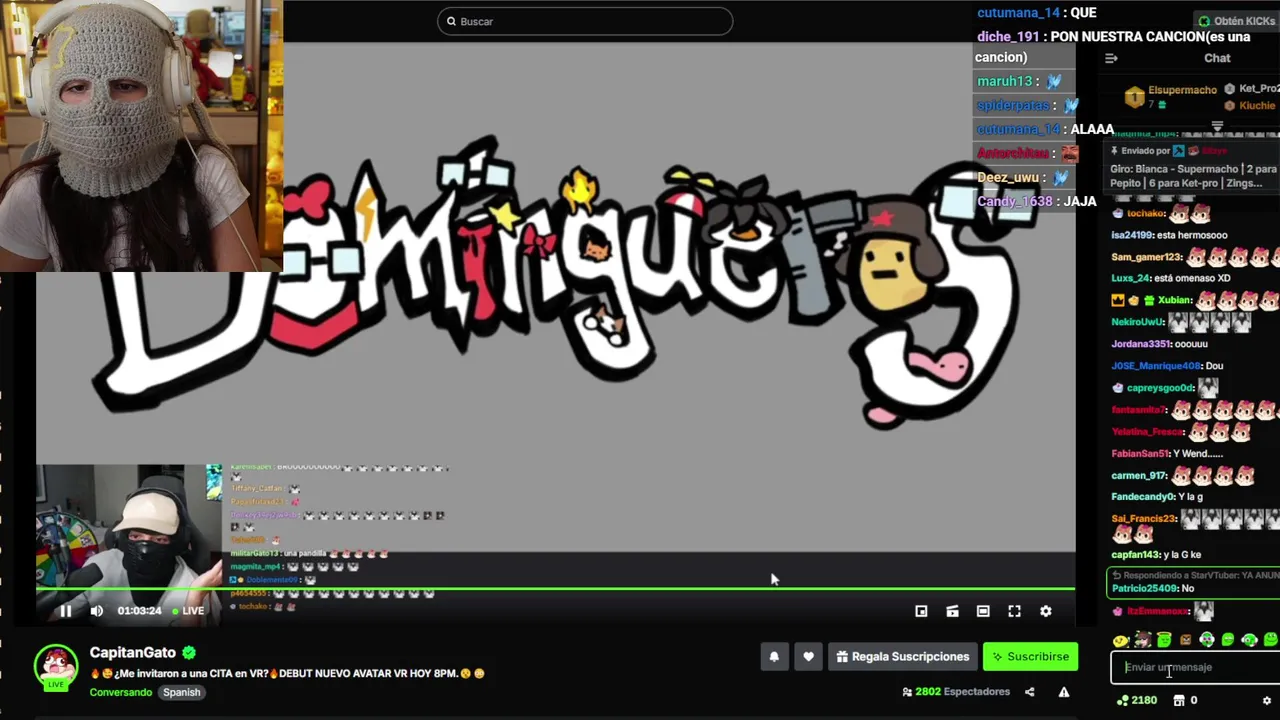This screenshot has width=1280, height=720.
Task: Follow the channel with the heart button
Action: click(808, 657)
